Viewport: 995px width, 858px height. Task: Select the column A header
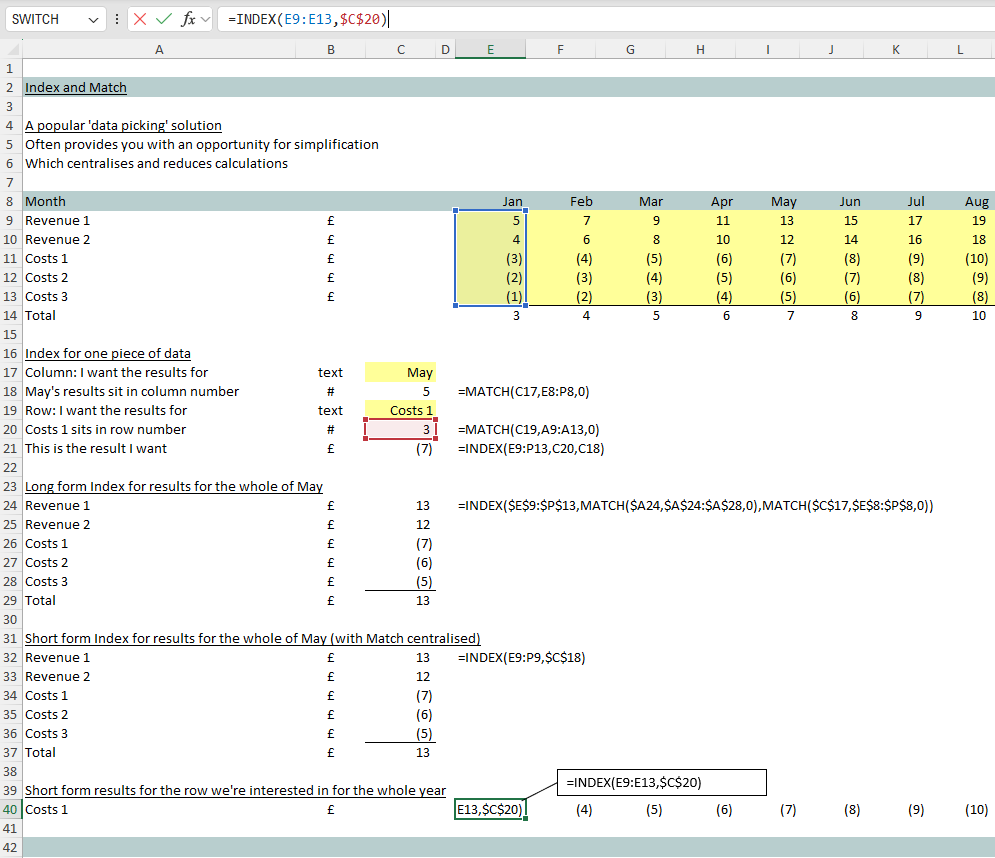click(158, 49)
